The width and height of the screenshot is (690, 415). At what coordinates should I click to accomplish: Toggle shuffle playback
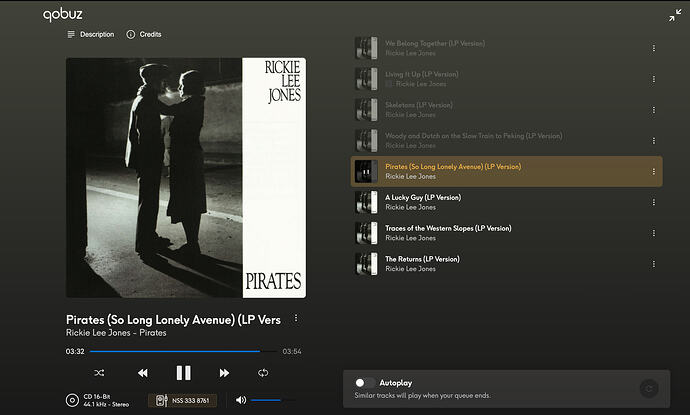99,373
